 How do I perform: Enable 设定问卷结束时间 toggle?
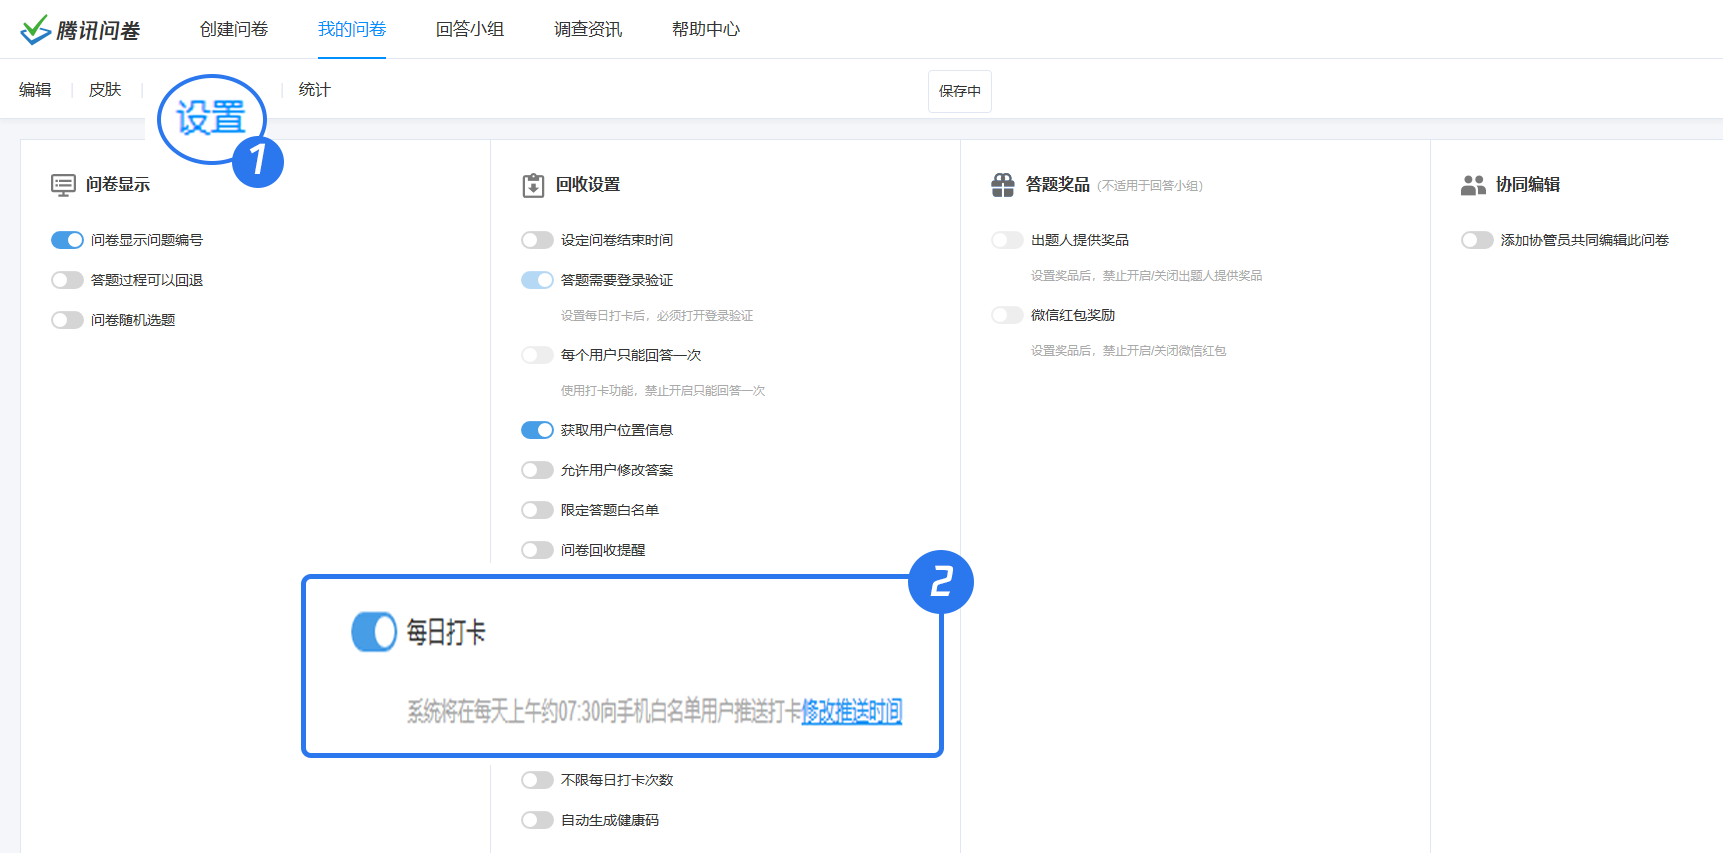537,240
